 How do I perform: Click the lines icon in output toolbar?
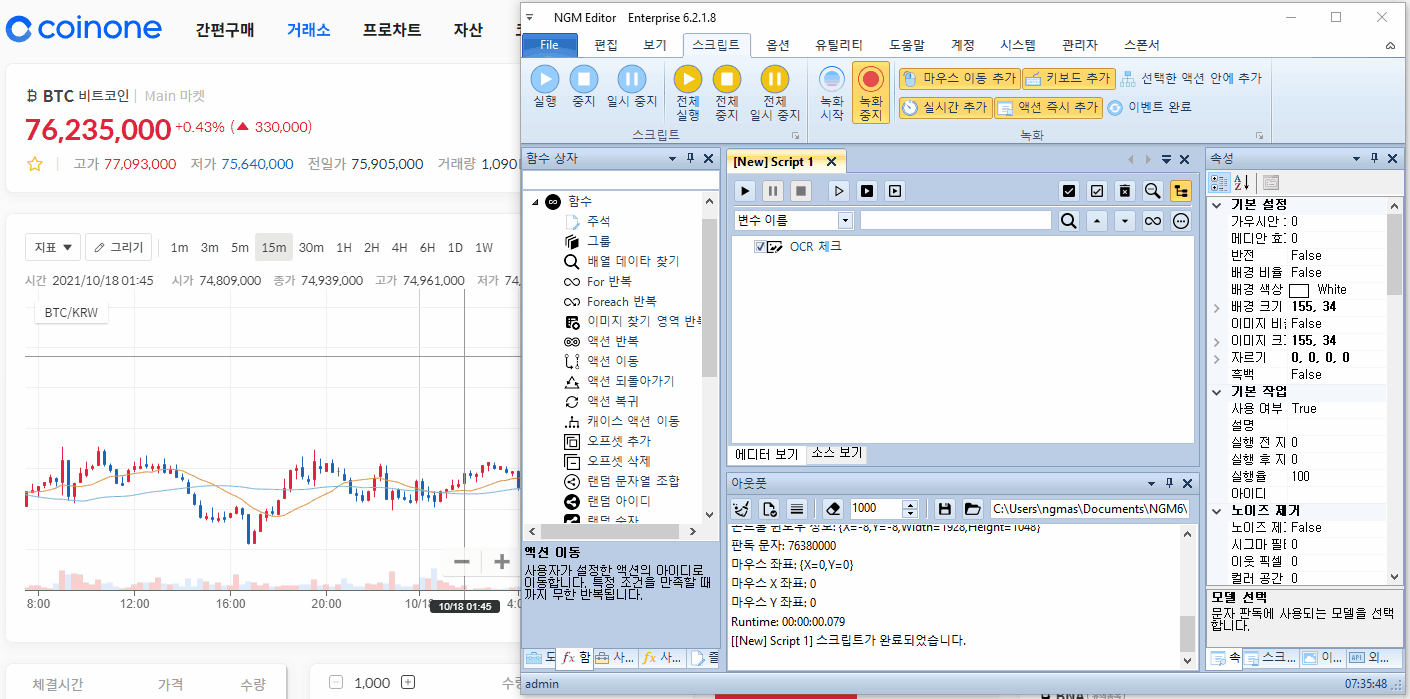click(x=797, y=508)
